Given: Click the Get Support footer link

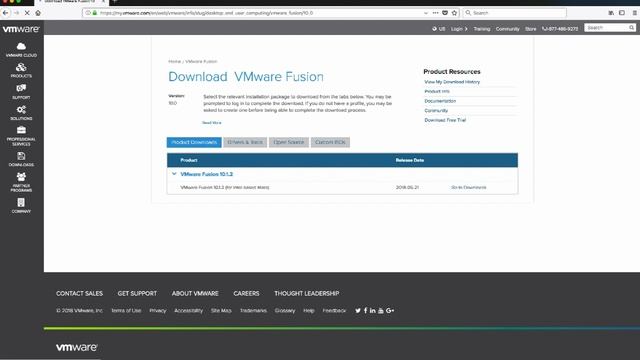Looking at the screenshot, I should [x=137, y=293].
